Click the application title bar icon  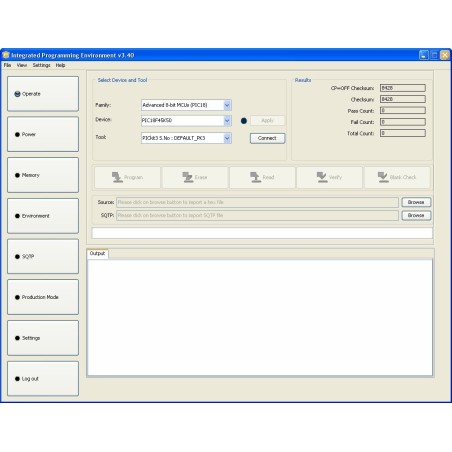(x=6, y=55)
